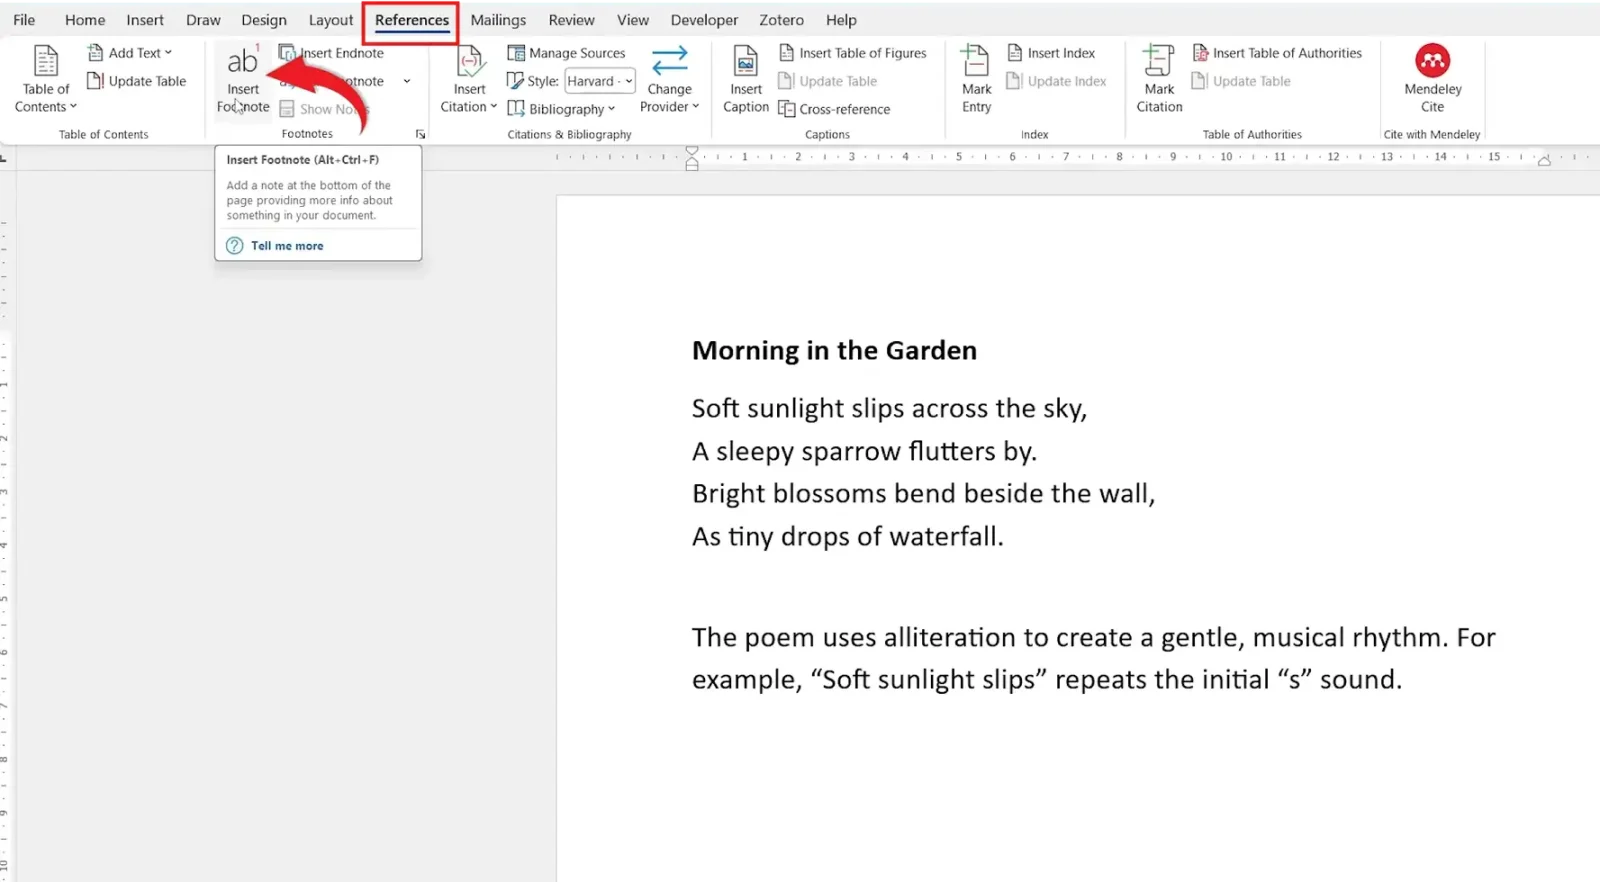The width and height of the screenshot is (1600, 882).
Task: Click the right indent marker on the ruler
Action: pyautogui.click(x=1544, y=161)
